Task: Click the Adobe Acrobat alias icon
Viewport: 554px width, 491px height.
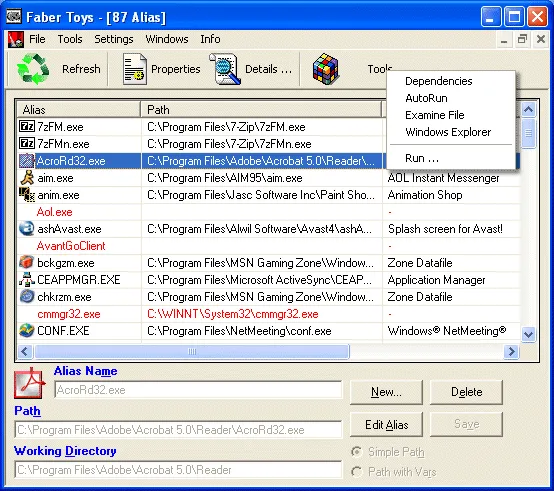Action: point(30,383)
